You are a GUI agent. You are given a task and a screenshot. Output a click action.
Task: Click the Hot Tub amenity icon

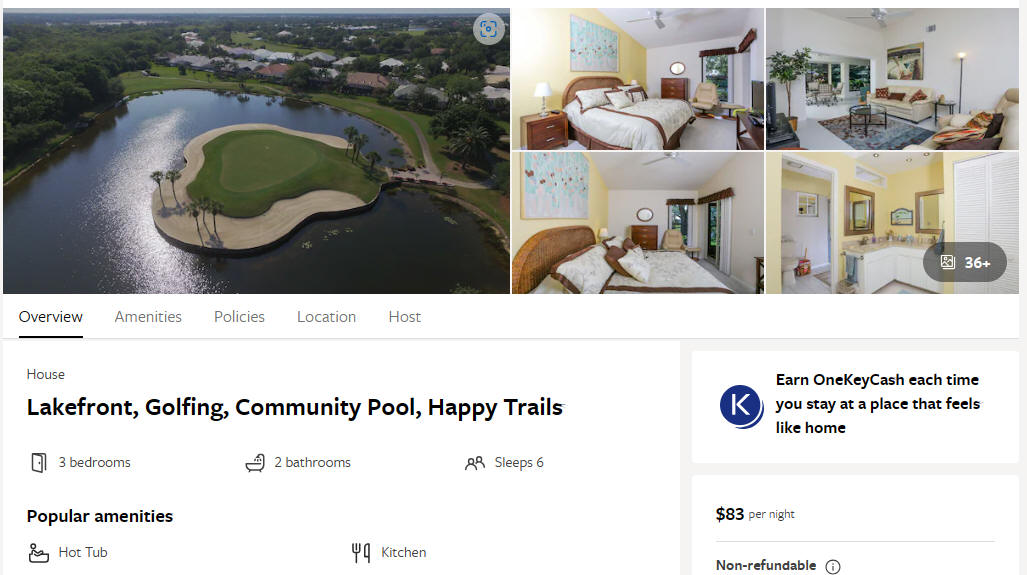click(39, 553)
